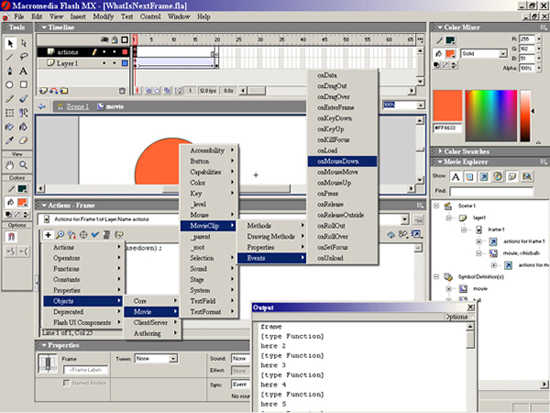The width and height of the screenshot is (550, 413).
Task: Click the Frame Label input field
Action: coord(86,370)
